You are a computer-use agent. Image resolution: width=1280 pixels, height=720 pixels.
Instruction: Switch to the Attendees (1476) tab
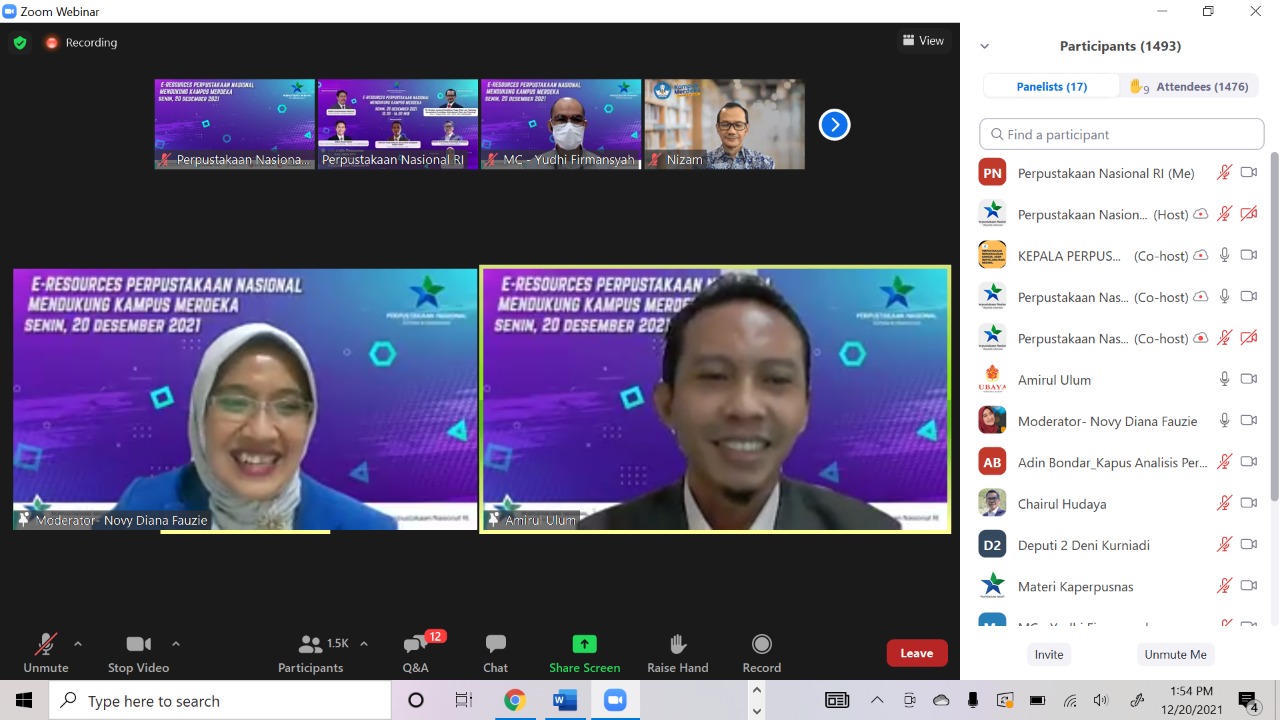pos(1189,87)
